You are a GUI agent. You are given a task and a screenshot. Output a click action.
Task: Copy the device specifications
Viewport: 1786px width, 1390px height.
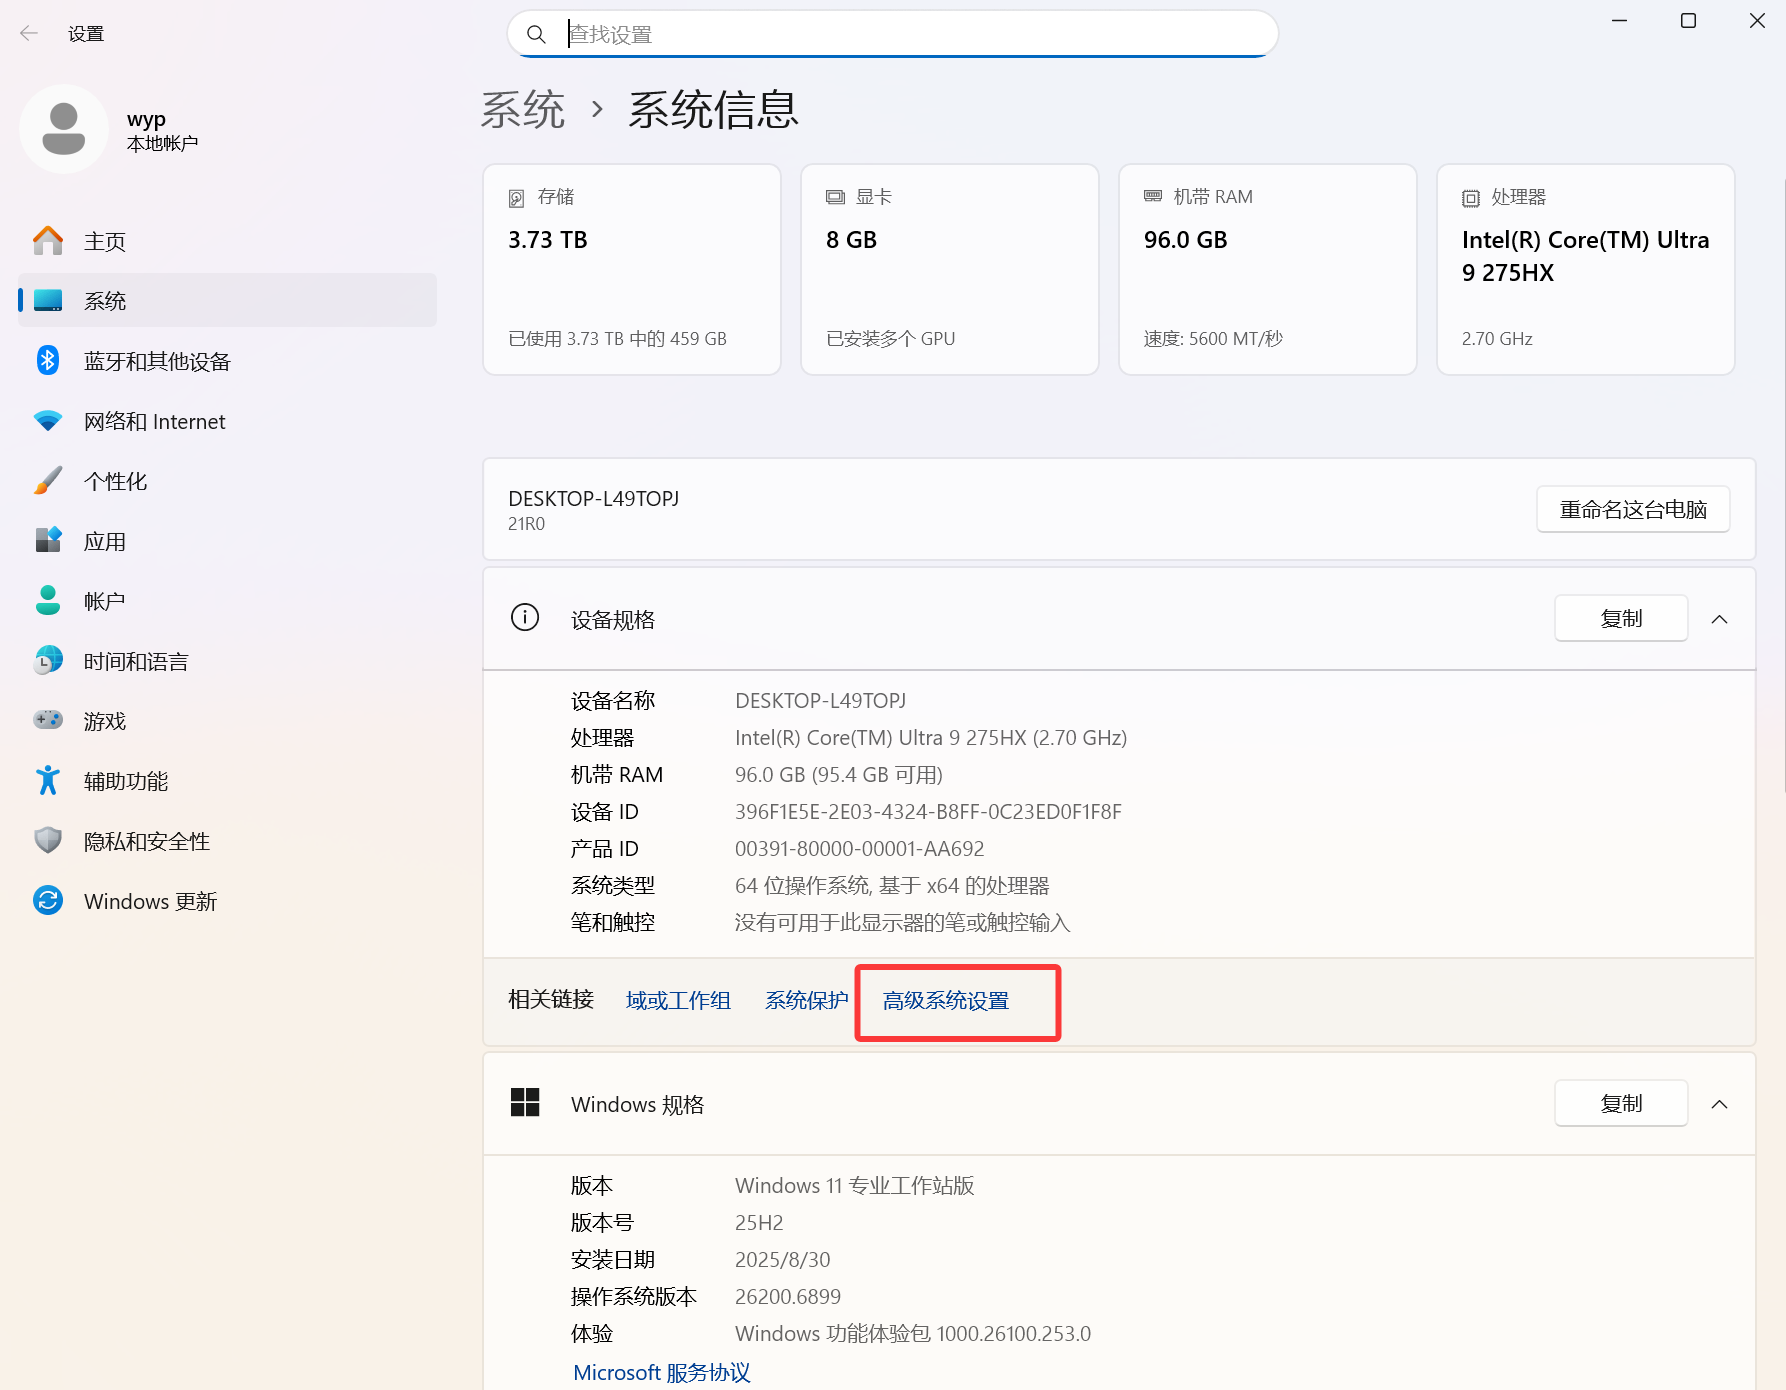click(x=1620, y=619)
